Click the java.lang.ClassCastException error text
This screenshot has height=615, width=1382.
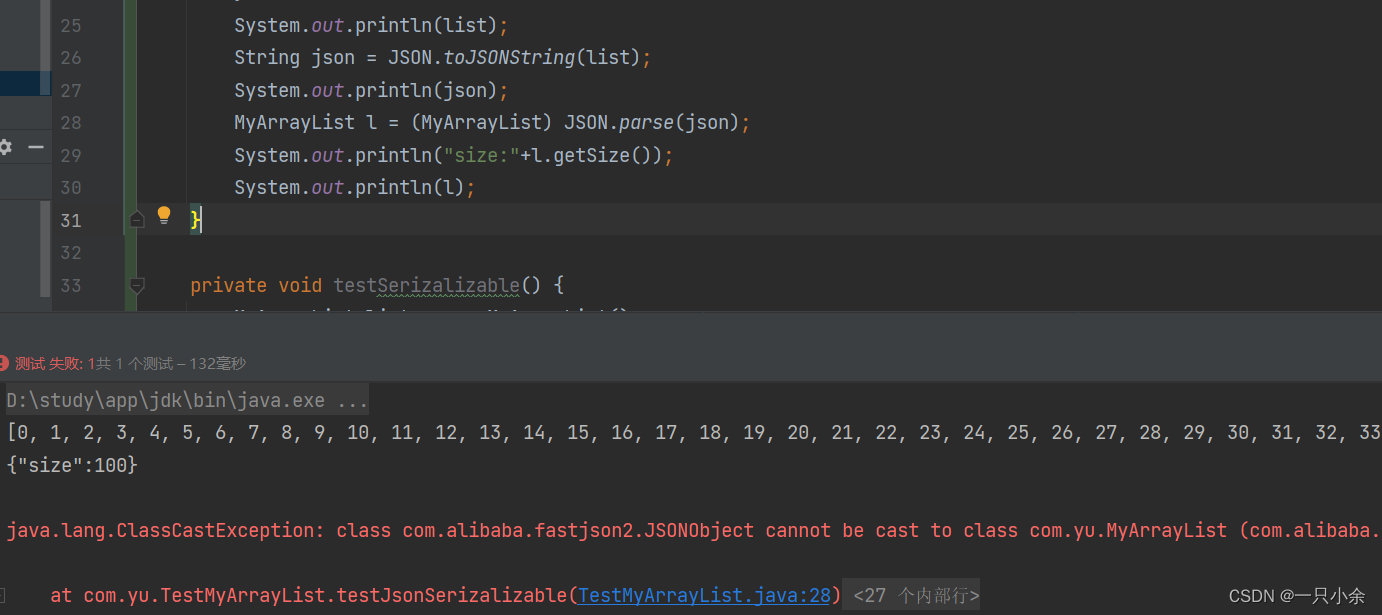165,531
